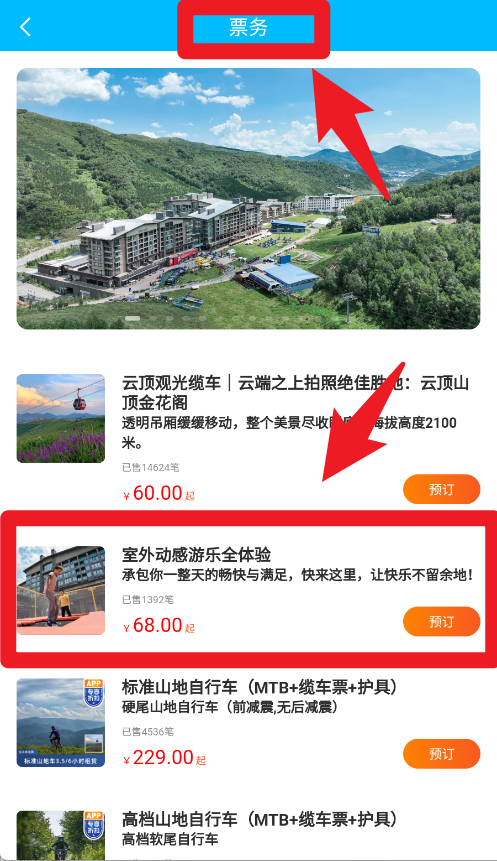
Task: Open the 室外动感游乐全体验 listing title
Action: point(196,555)
